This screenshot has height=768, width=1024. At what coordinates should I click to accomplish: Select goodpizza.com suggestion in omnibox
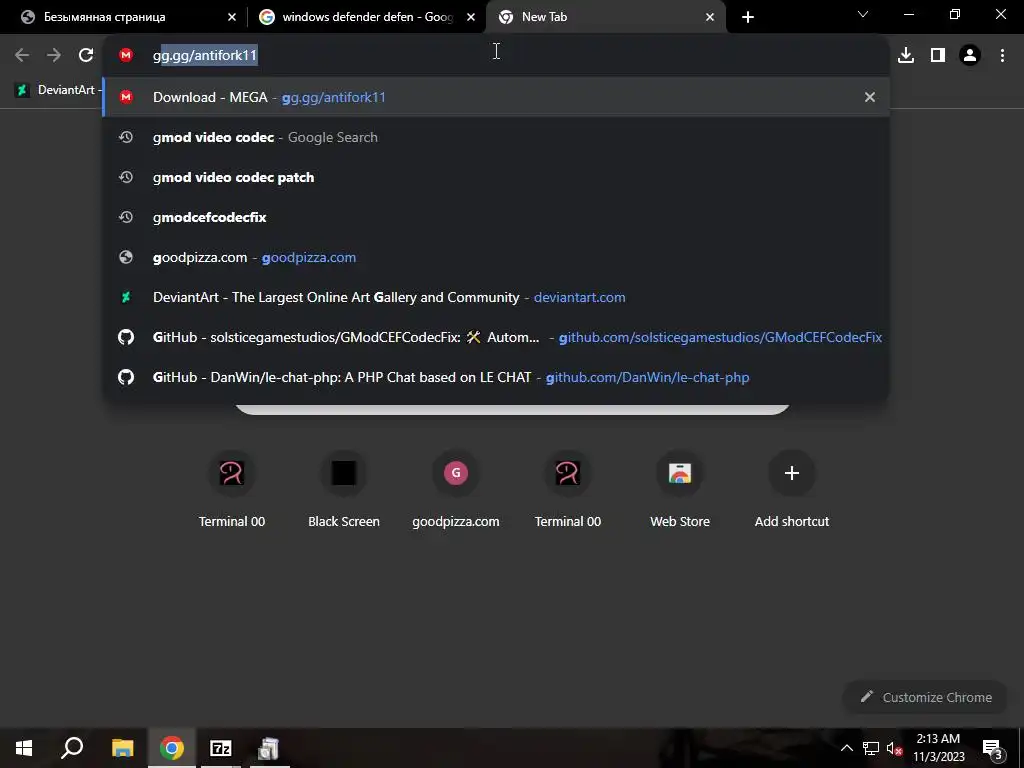pyautogui.click(x=496, y=257)
